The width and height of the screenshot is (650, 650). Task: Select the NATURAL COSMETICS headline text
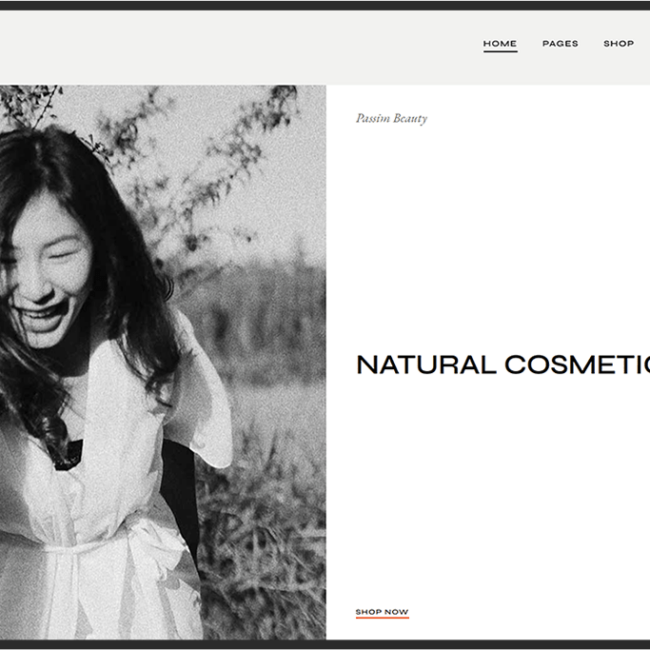(502, 365)
